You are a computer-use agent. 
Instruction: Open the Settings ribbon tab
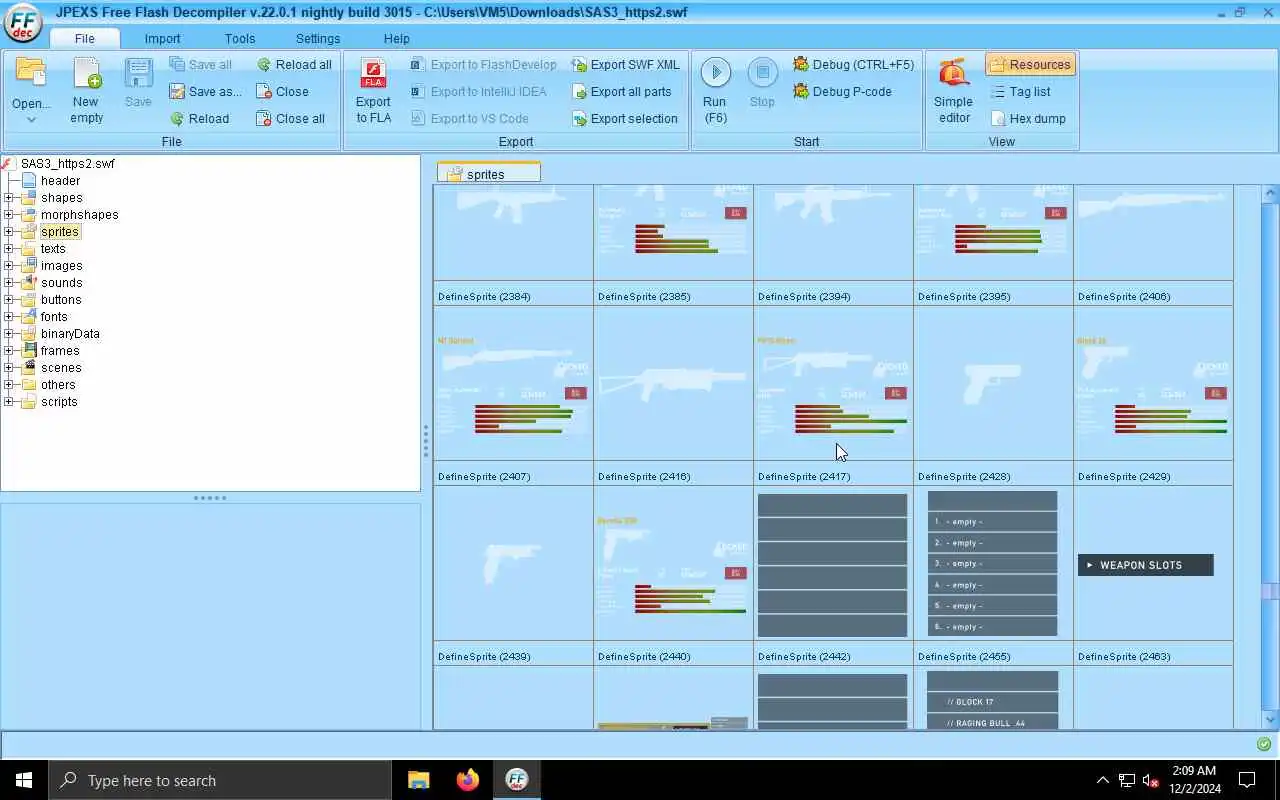(318, 38)
